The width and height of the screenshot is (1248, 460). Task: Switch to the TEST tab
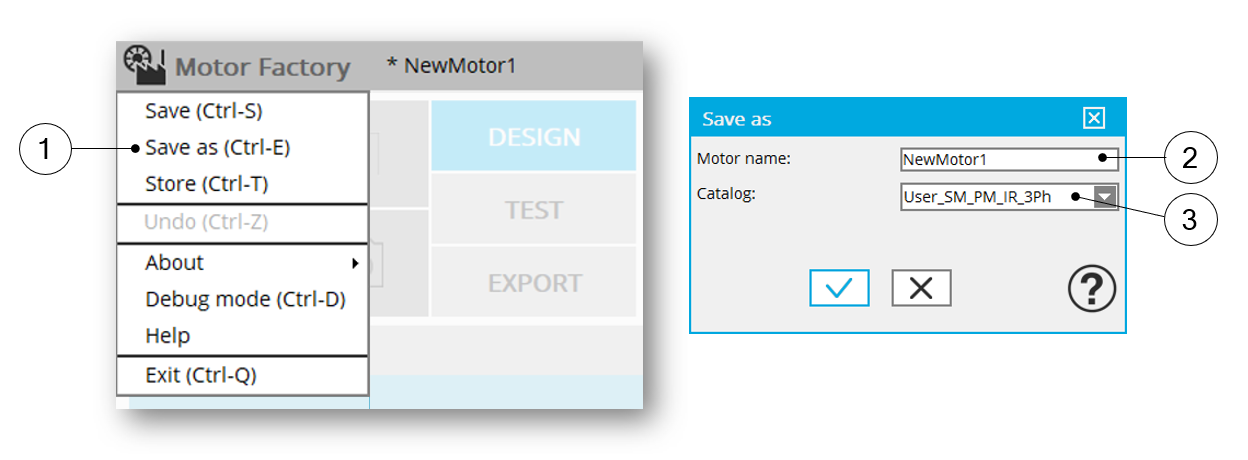534,210
